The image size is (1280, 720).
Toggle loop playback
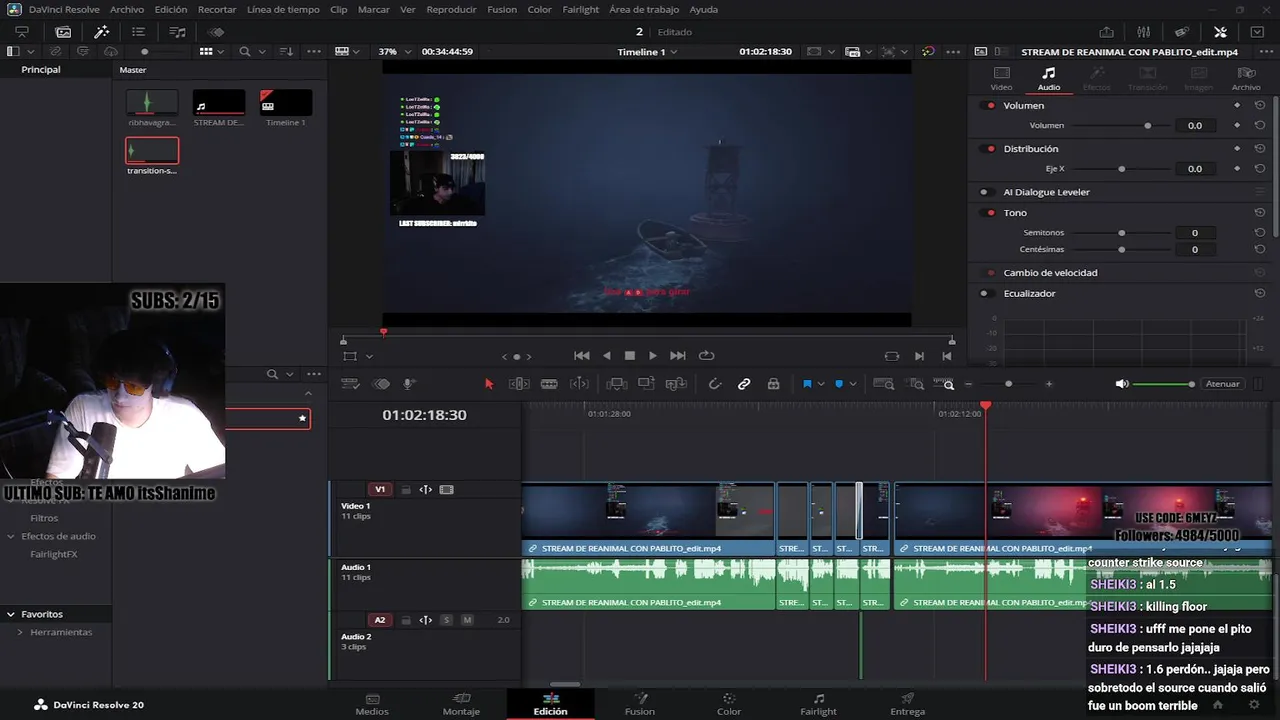[x=707, y=355]
